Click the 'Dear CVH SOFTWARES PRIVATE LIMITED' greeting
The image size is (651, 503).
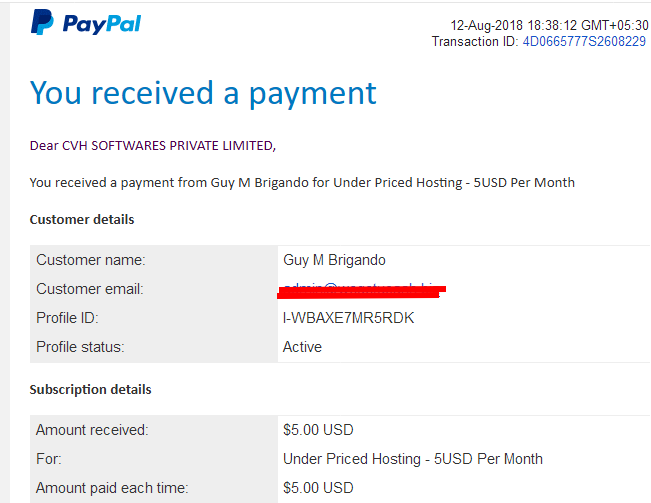153,146
